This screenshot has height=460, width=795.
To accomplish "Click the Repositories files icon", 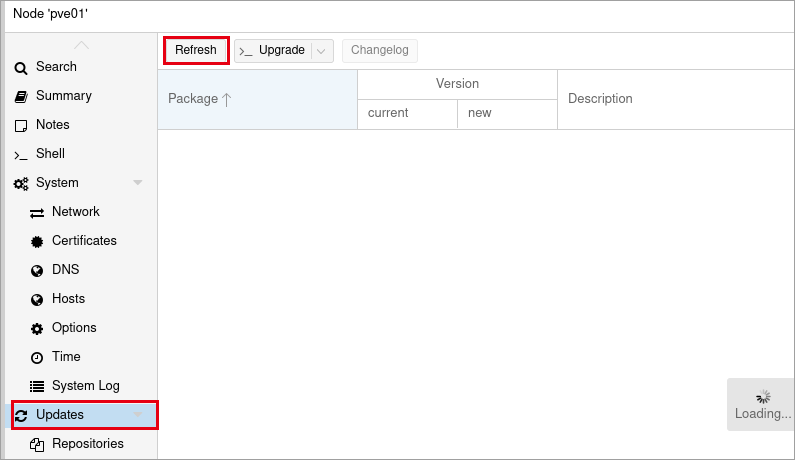I will pos(37,445).
